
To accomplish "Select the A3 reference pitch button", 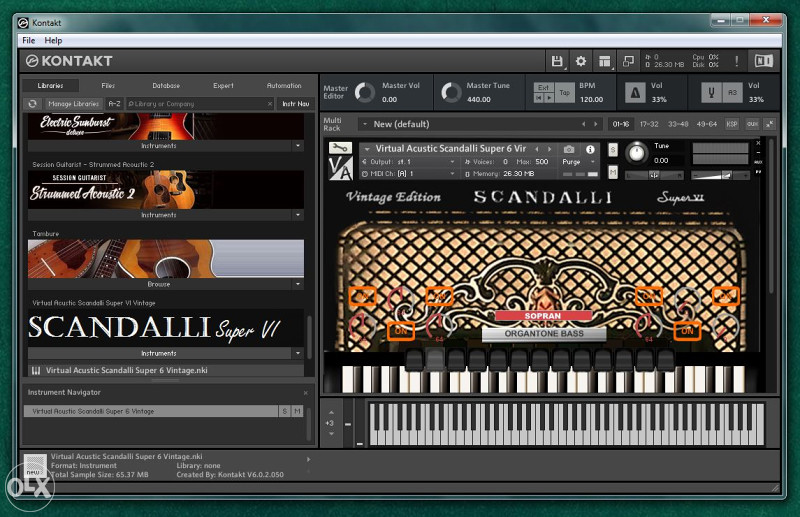I will (732, 92).
